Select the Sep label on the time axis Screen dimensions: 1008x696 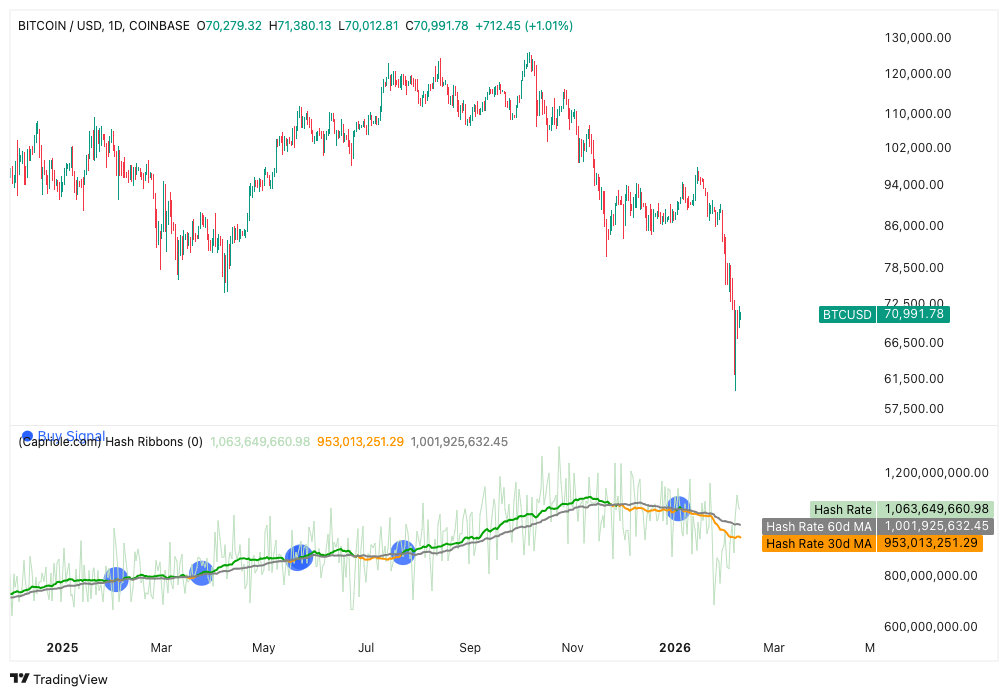470,647
